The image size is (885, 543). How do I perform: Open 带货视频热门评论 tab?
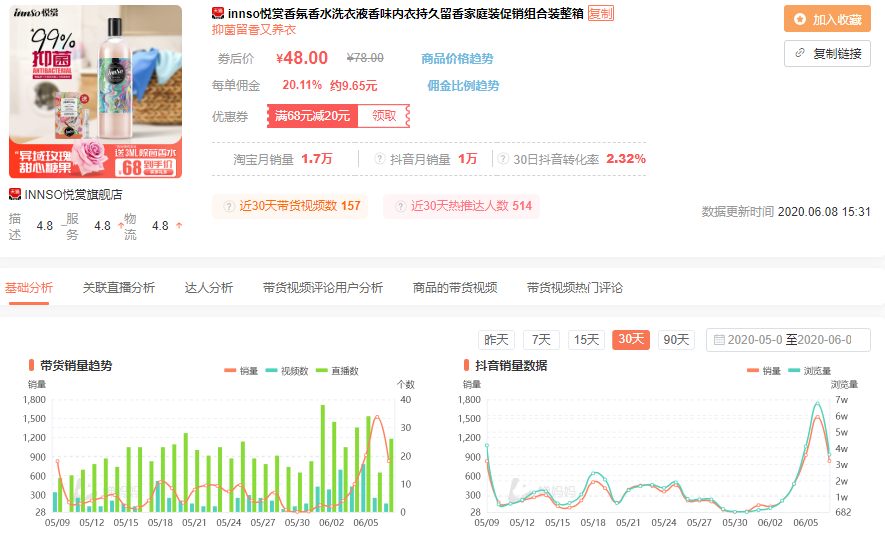coord(575,288)
